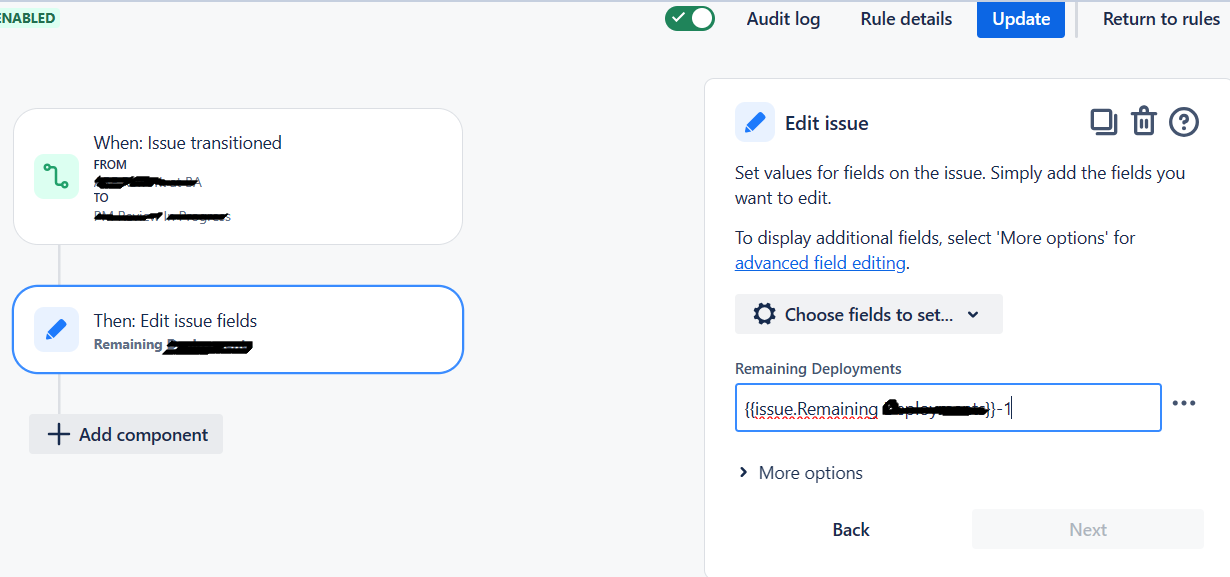Select the Issue transitioned trigger card
Screen dimensions: 1230x577
click(238, 176)
